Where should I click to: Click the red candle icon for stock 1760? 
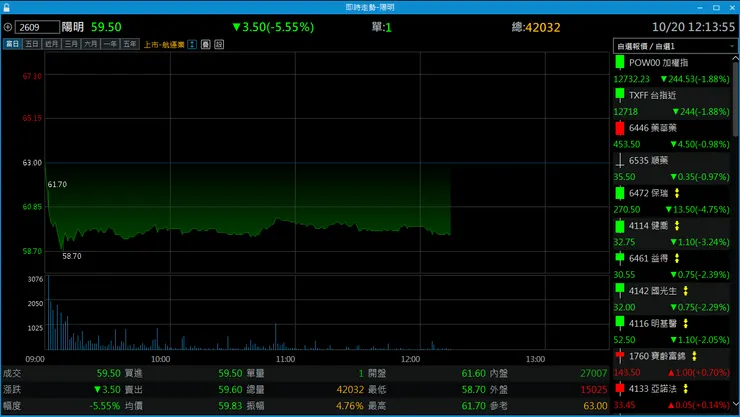[620, 356]
